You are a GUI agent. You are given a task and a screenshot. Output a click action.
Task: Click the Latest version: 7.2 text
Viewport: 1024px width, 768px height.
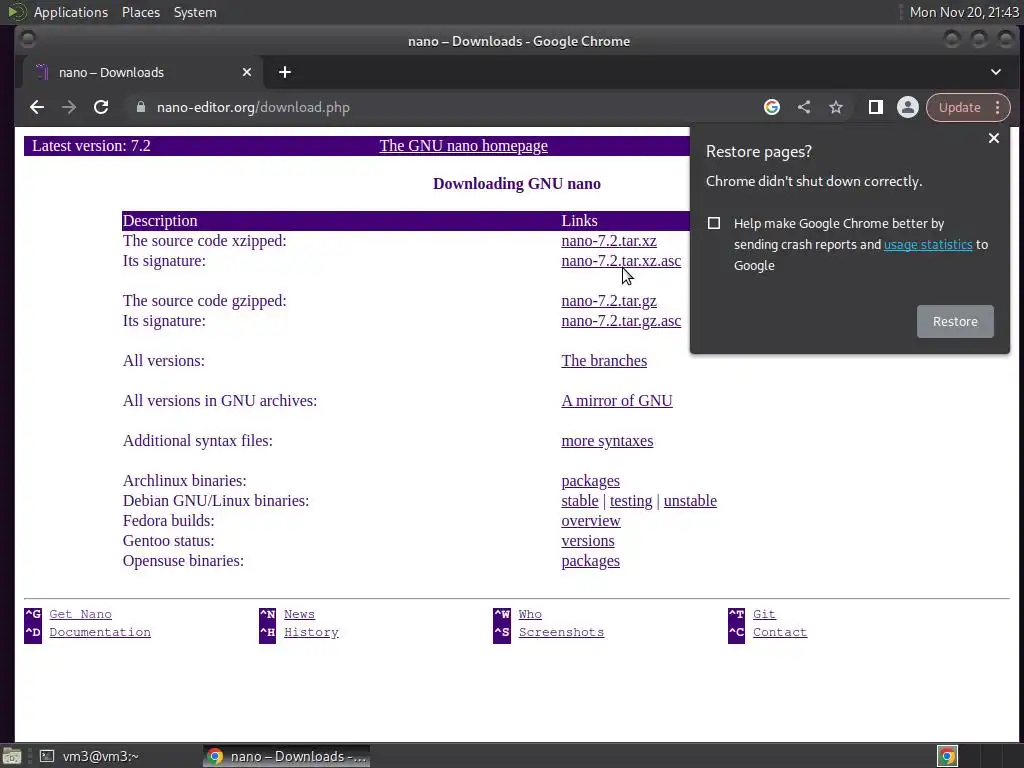point(91,146)
